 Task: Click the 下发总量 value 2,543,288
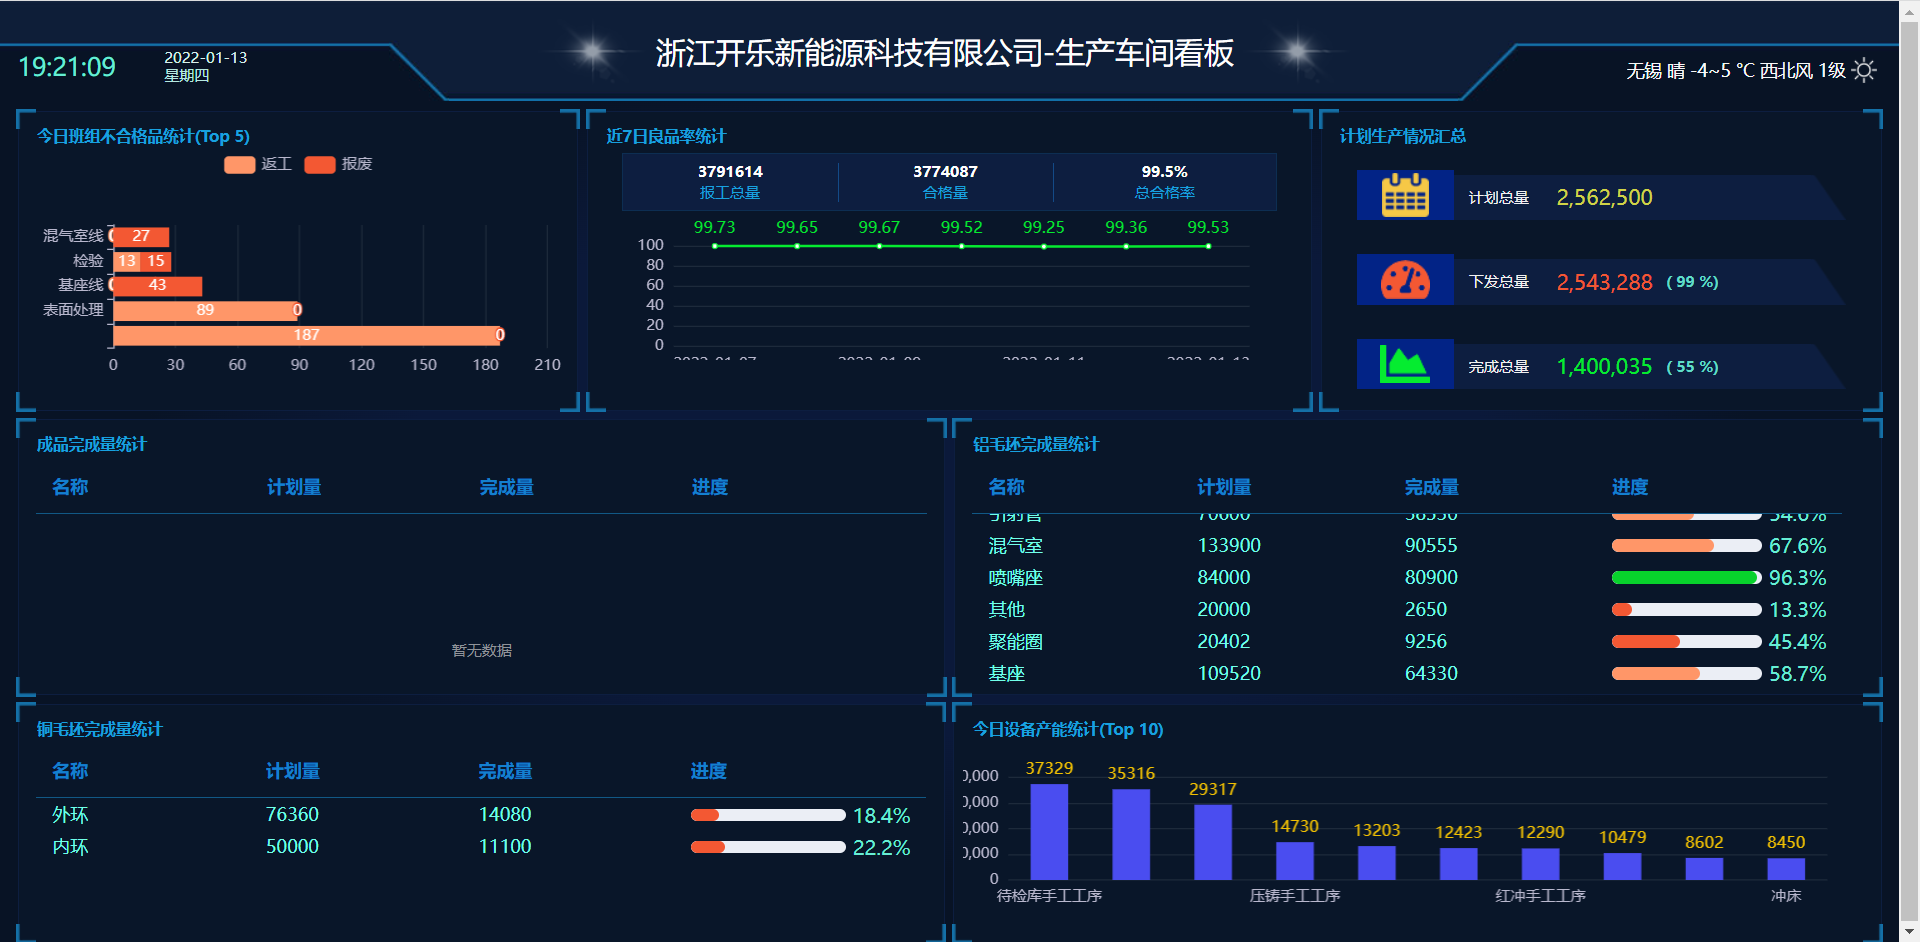1604,283
